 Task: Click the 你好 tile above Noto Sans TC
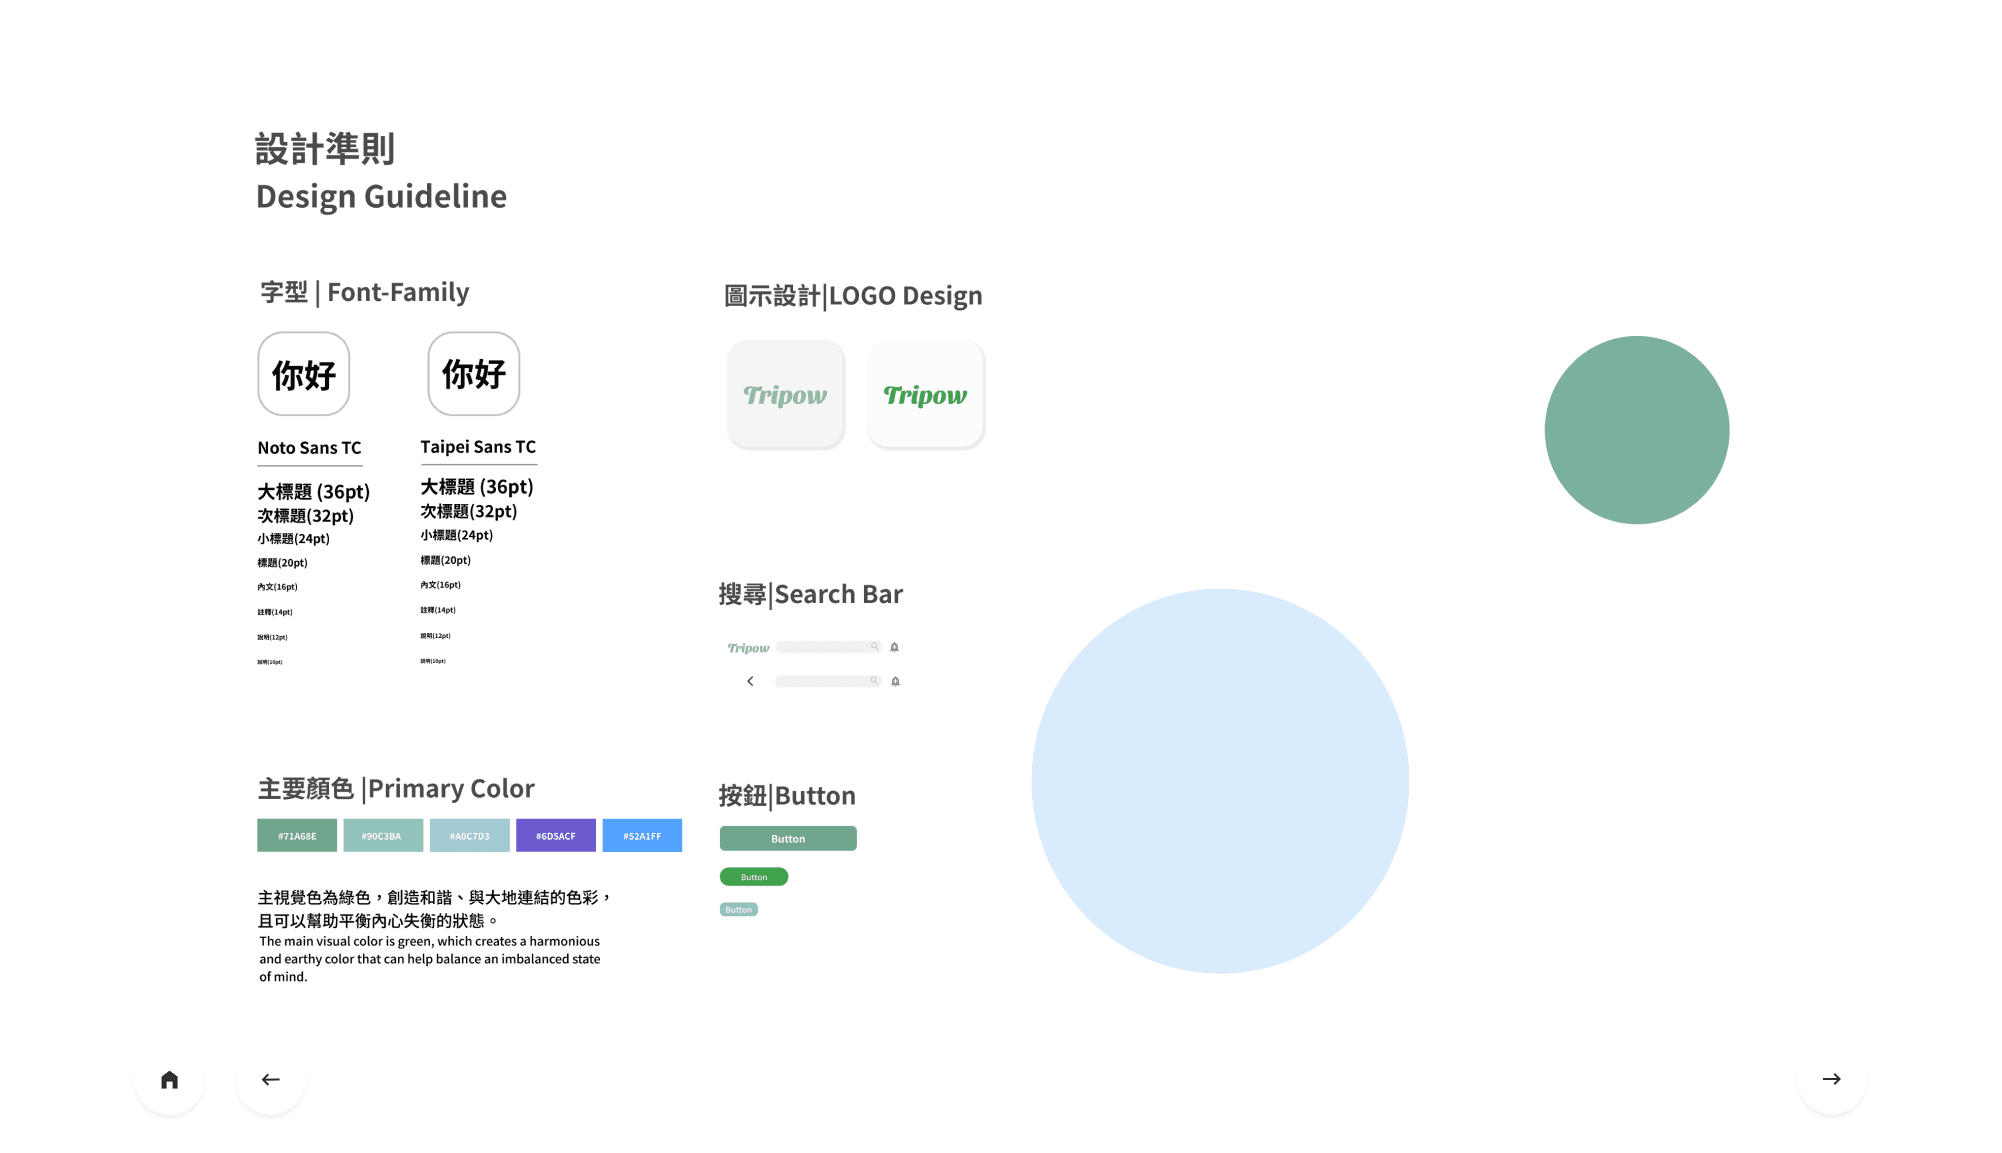click(x=304, y=374)
